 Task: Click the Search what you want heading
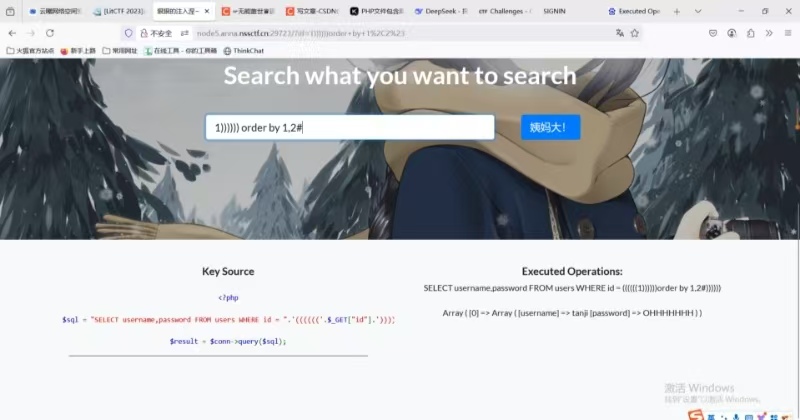400,76
